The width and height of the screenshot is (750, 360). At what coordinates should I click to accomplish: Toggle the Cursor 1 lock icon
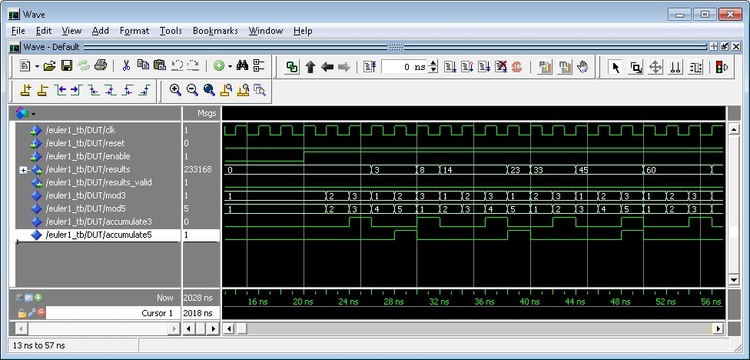[x=22, y=313]
